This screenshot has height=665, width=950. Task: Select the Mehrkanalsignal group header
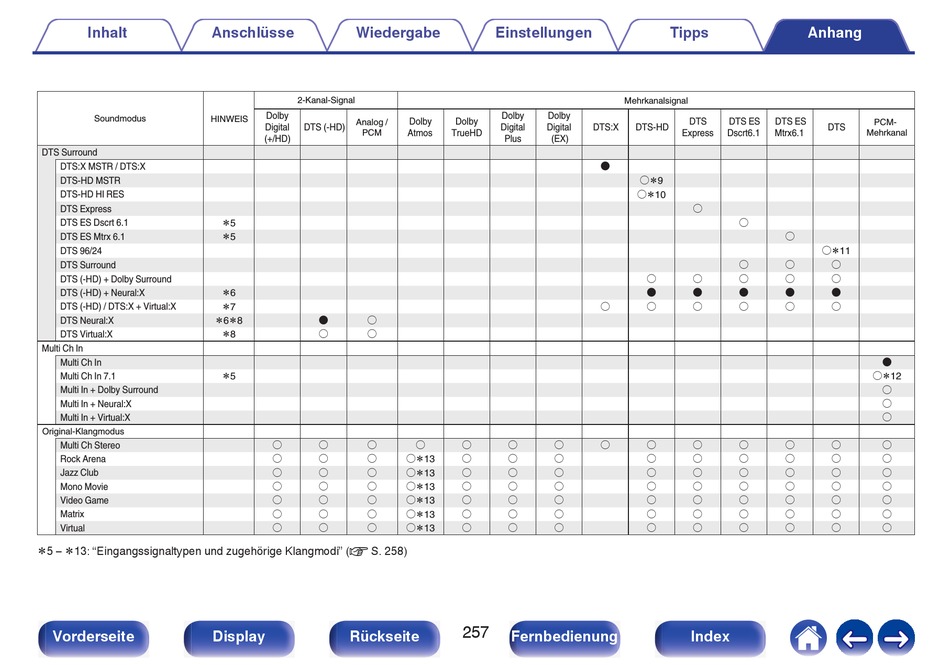pyautogui.click(x=656, y=101)
